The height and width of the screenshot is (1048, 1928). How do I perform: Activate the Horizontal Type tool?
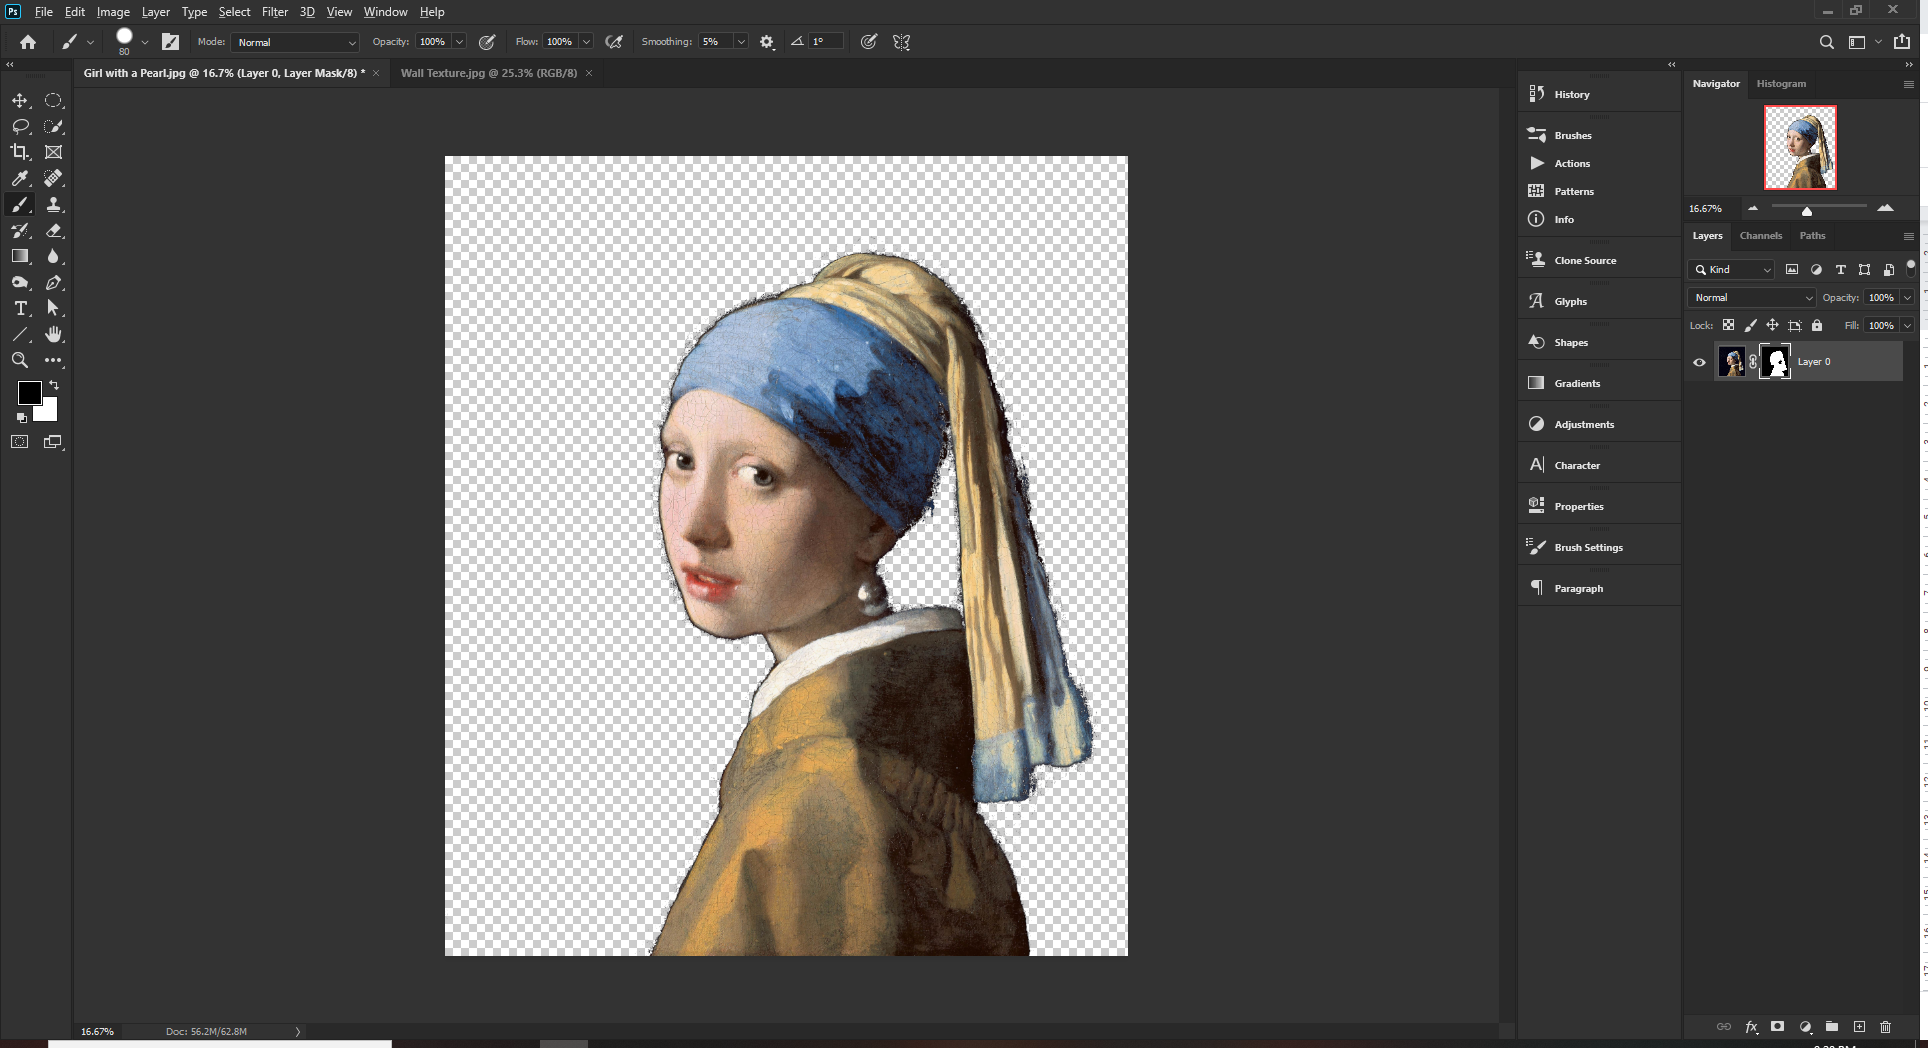click(20, 308)
